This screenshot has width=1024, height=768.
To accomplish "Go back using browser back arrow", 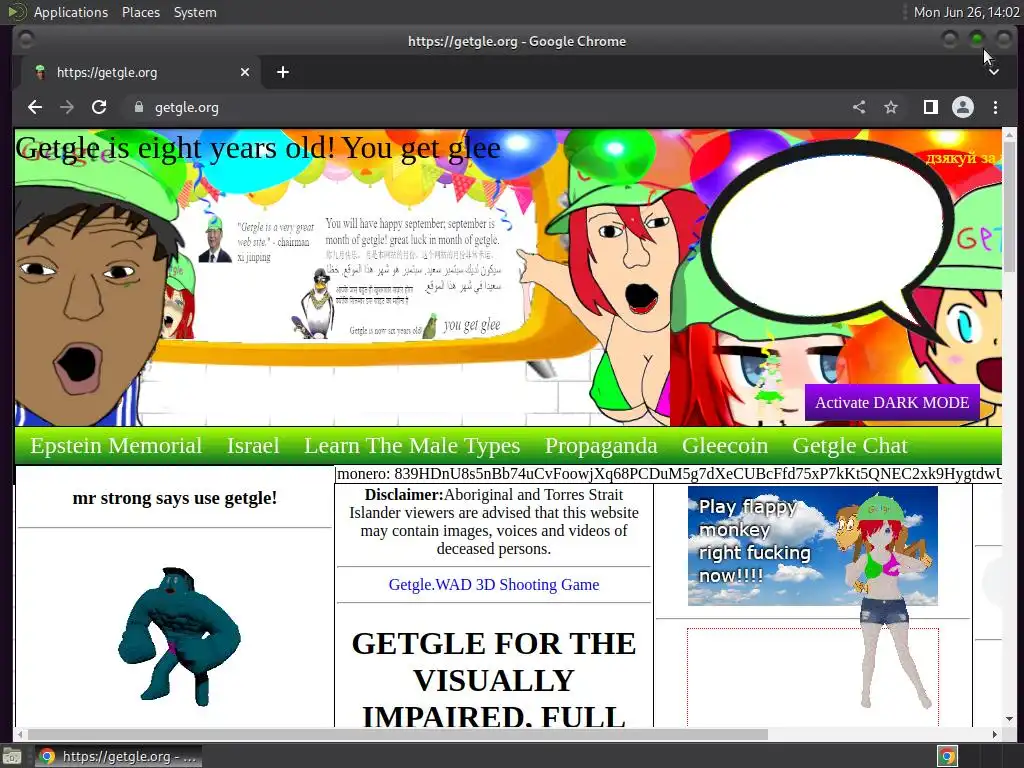I will tap(35, 107).
